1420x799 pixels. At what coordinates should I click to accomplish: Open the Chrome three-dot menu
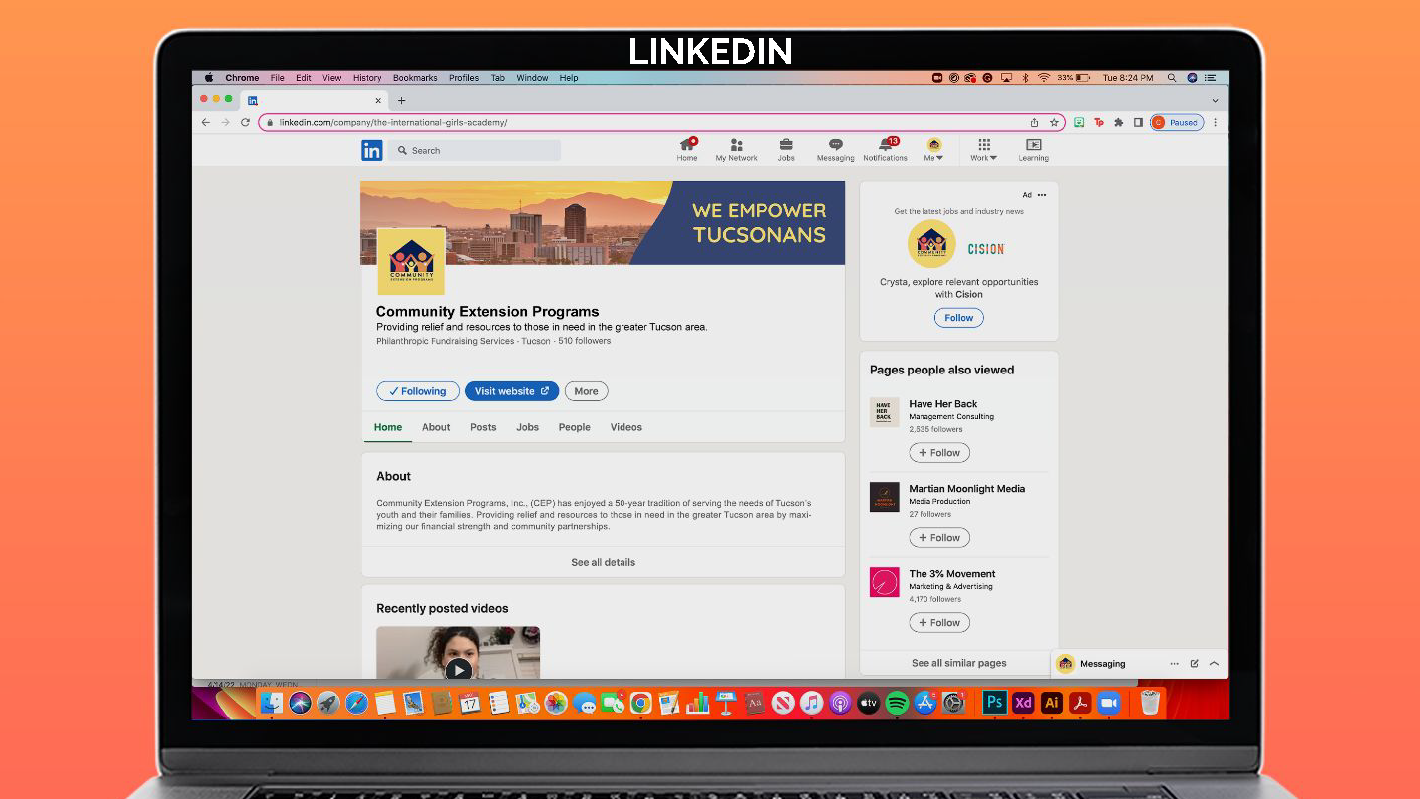(1216, 123)
